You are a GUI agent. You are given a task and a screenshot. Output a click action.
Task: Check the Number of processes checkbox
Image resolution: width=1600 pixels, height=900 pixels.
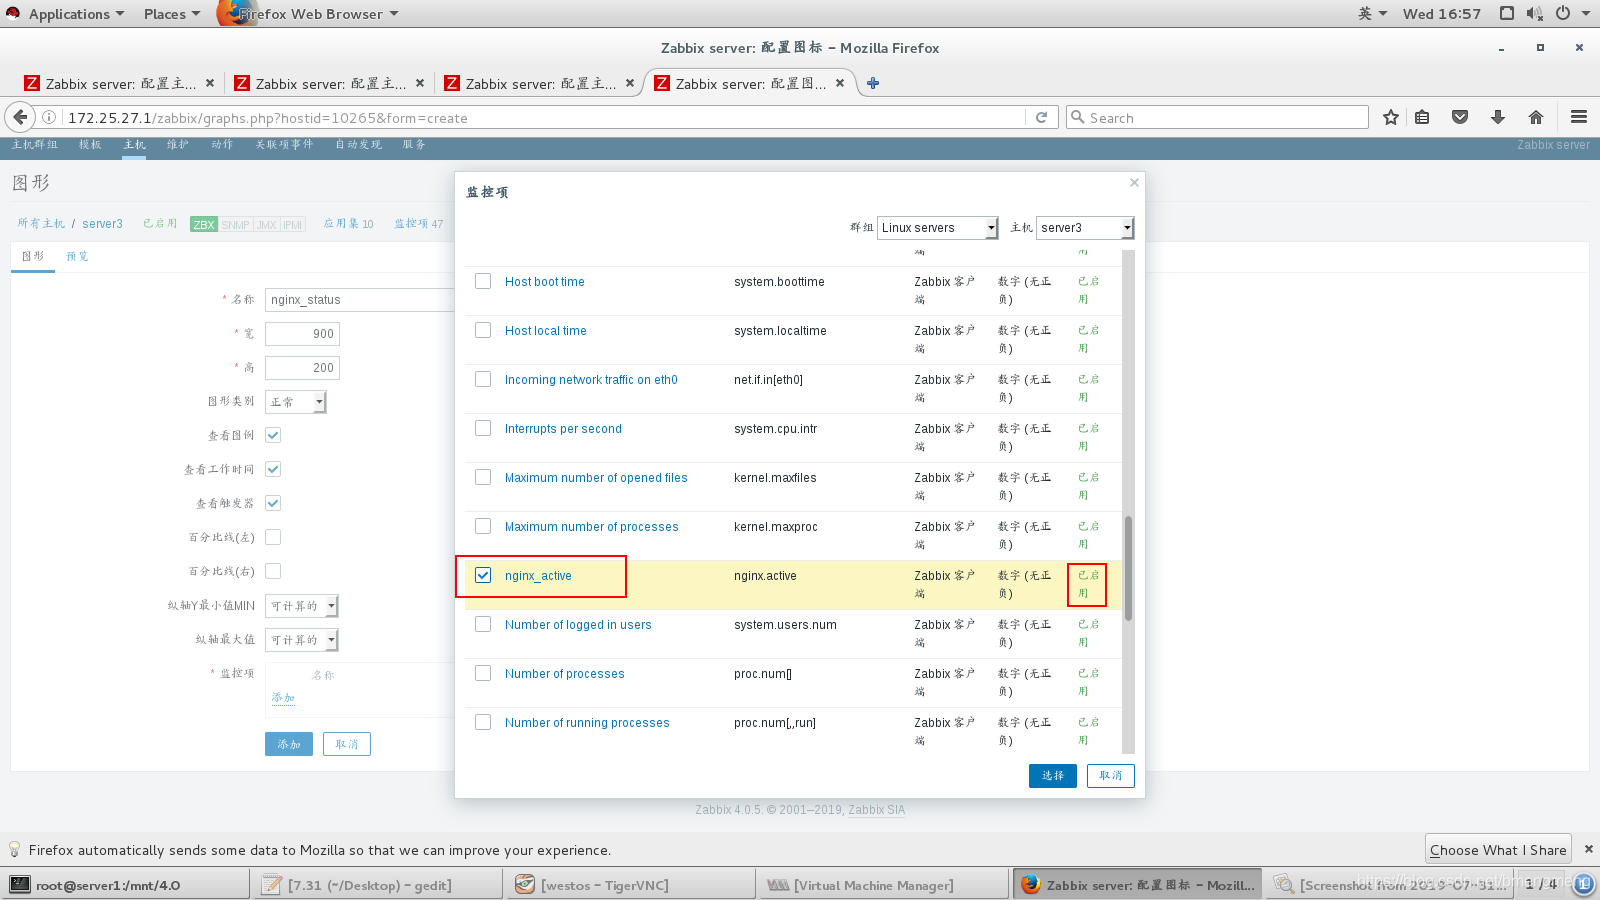(483, 673)
